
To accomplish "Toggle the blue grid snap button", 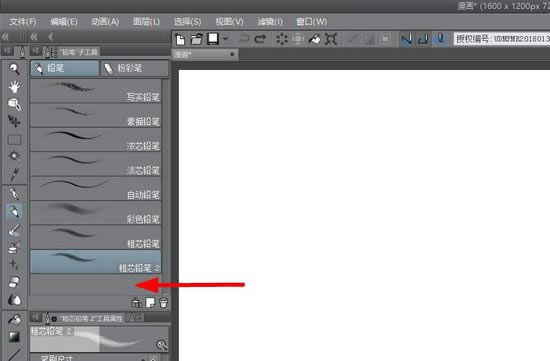I will tap(440, 39).
